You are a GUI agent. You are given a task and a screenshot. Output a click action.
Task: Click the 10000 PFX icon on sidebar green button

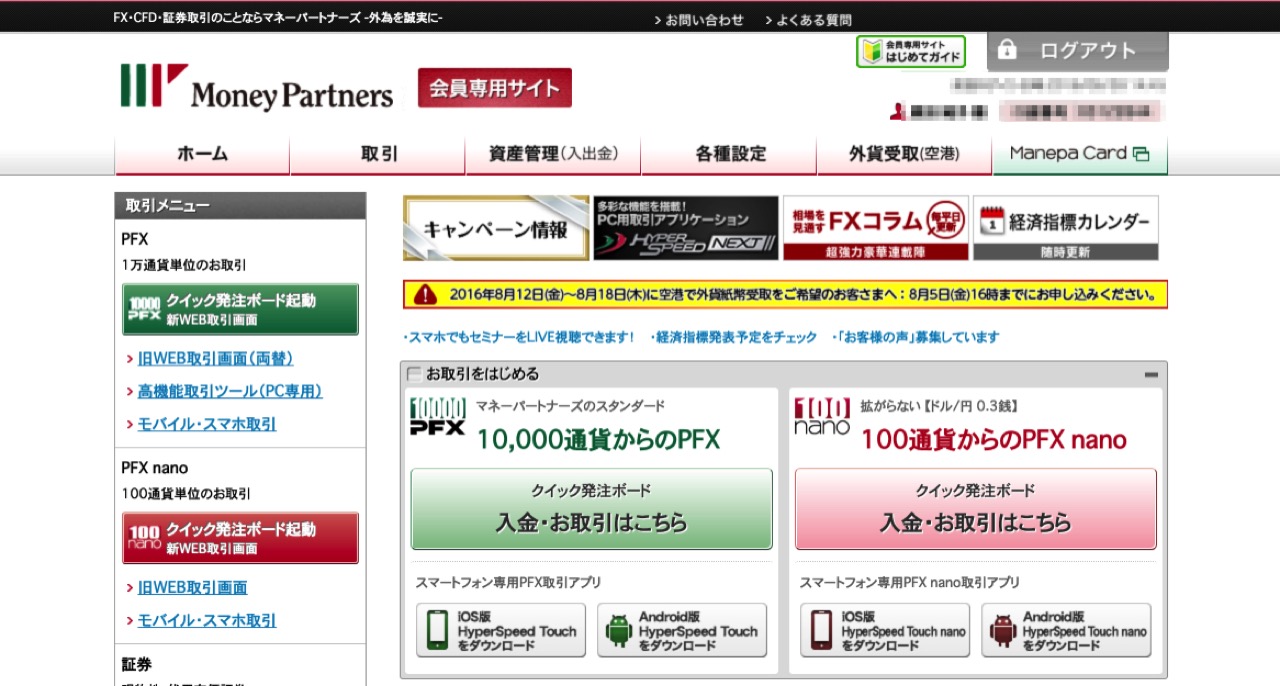click(x=145, y=309)
